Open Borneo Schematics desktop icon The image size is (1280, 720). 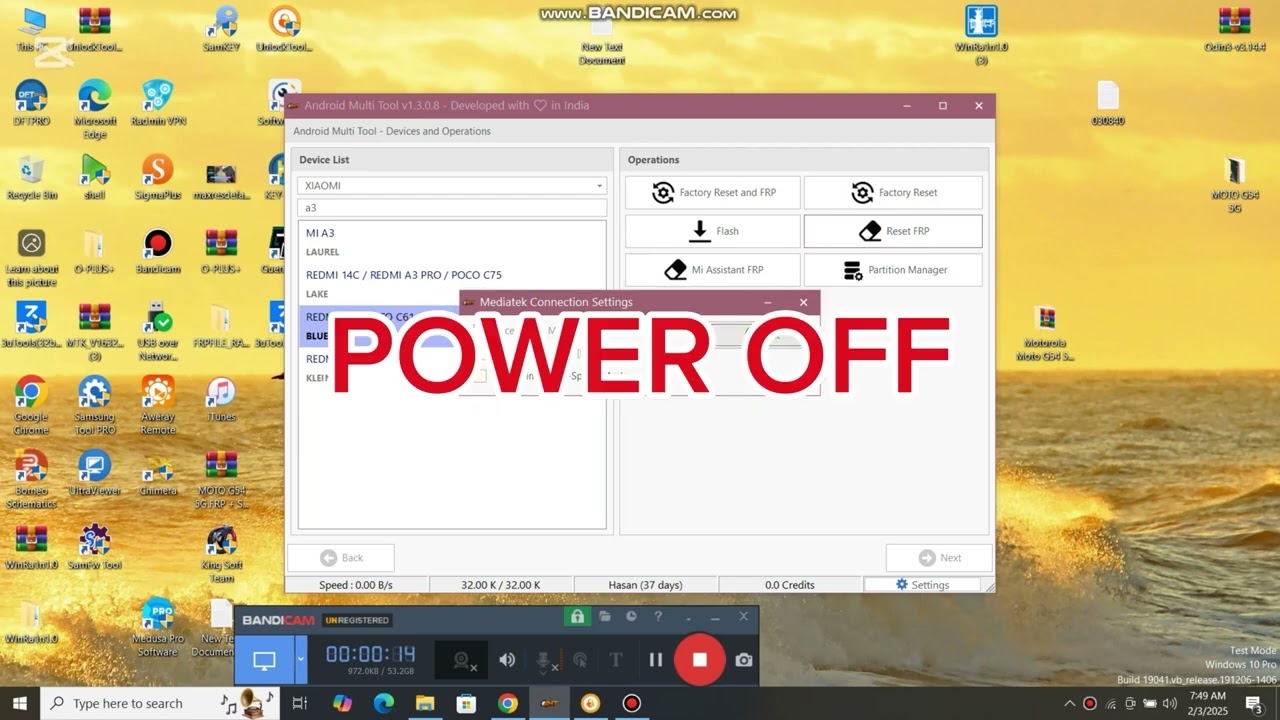[31, 479]
